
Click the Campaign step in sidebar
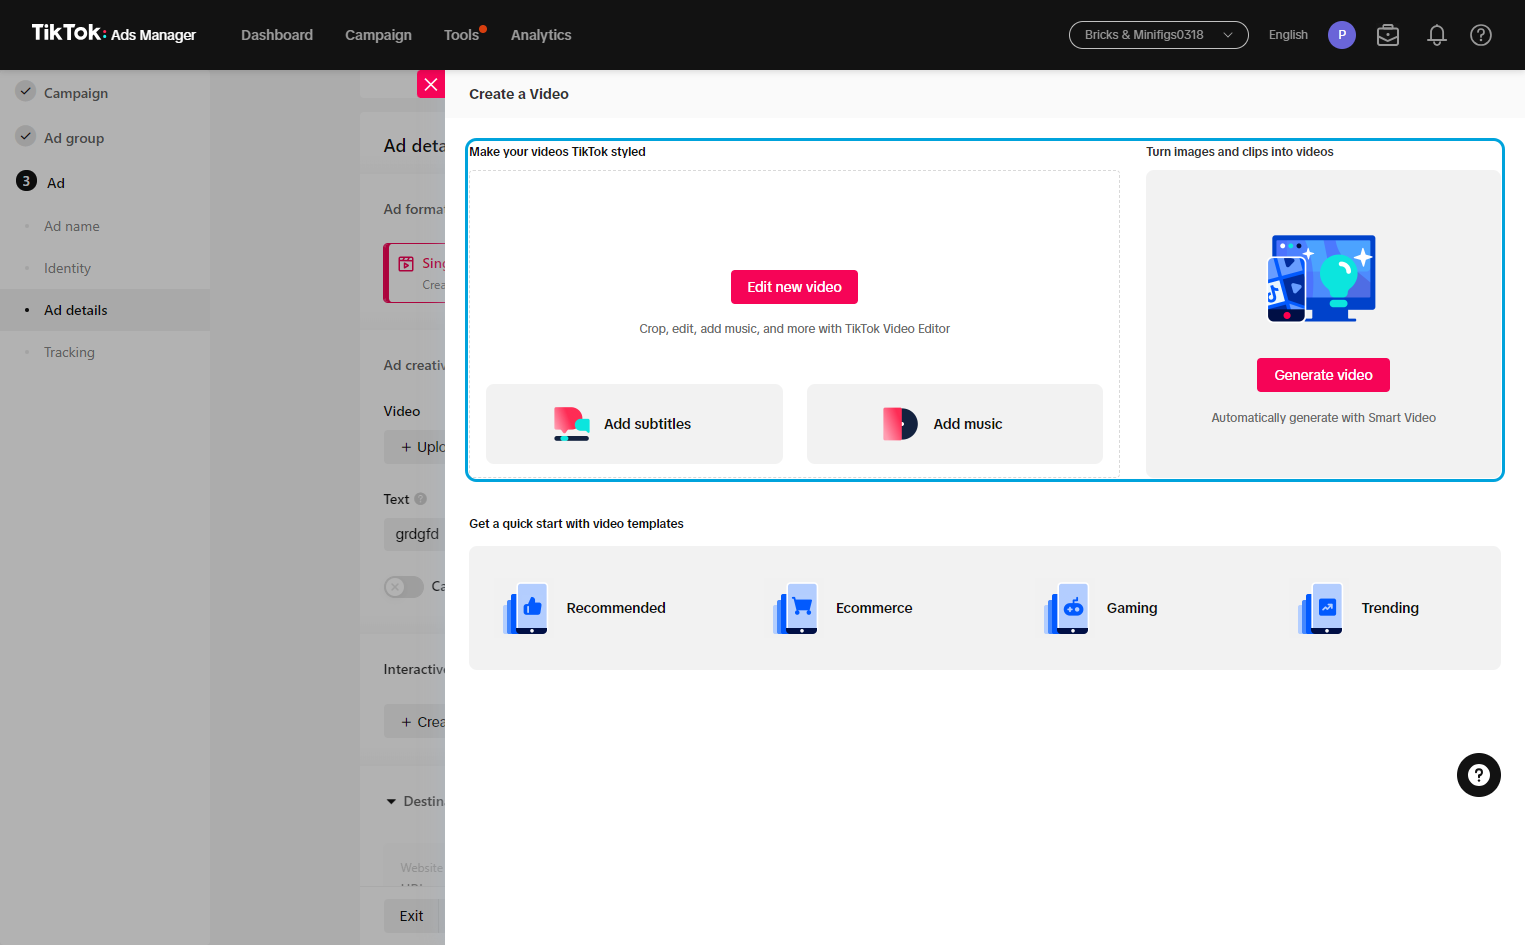(76, 93)
